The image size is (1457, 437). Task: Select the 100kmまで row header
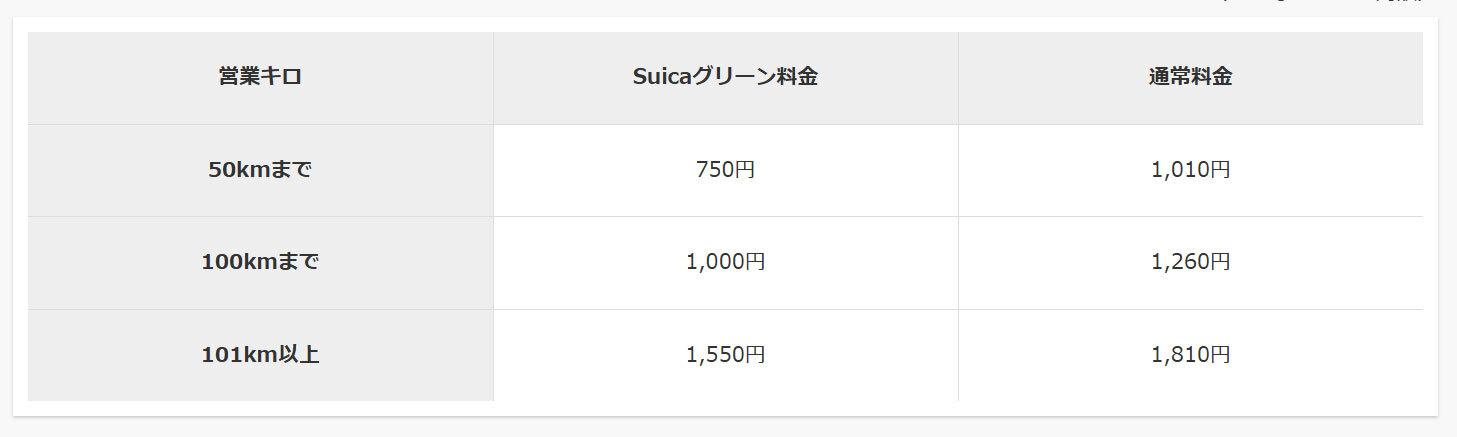pos(260,262)
